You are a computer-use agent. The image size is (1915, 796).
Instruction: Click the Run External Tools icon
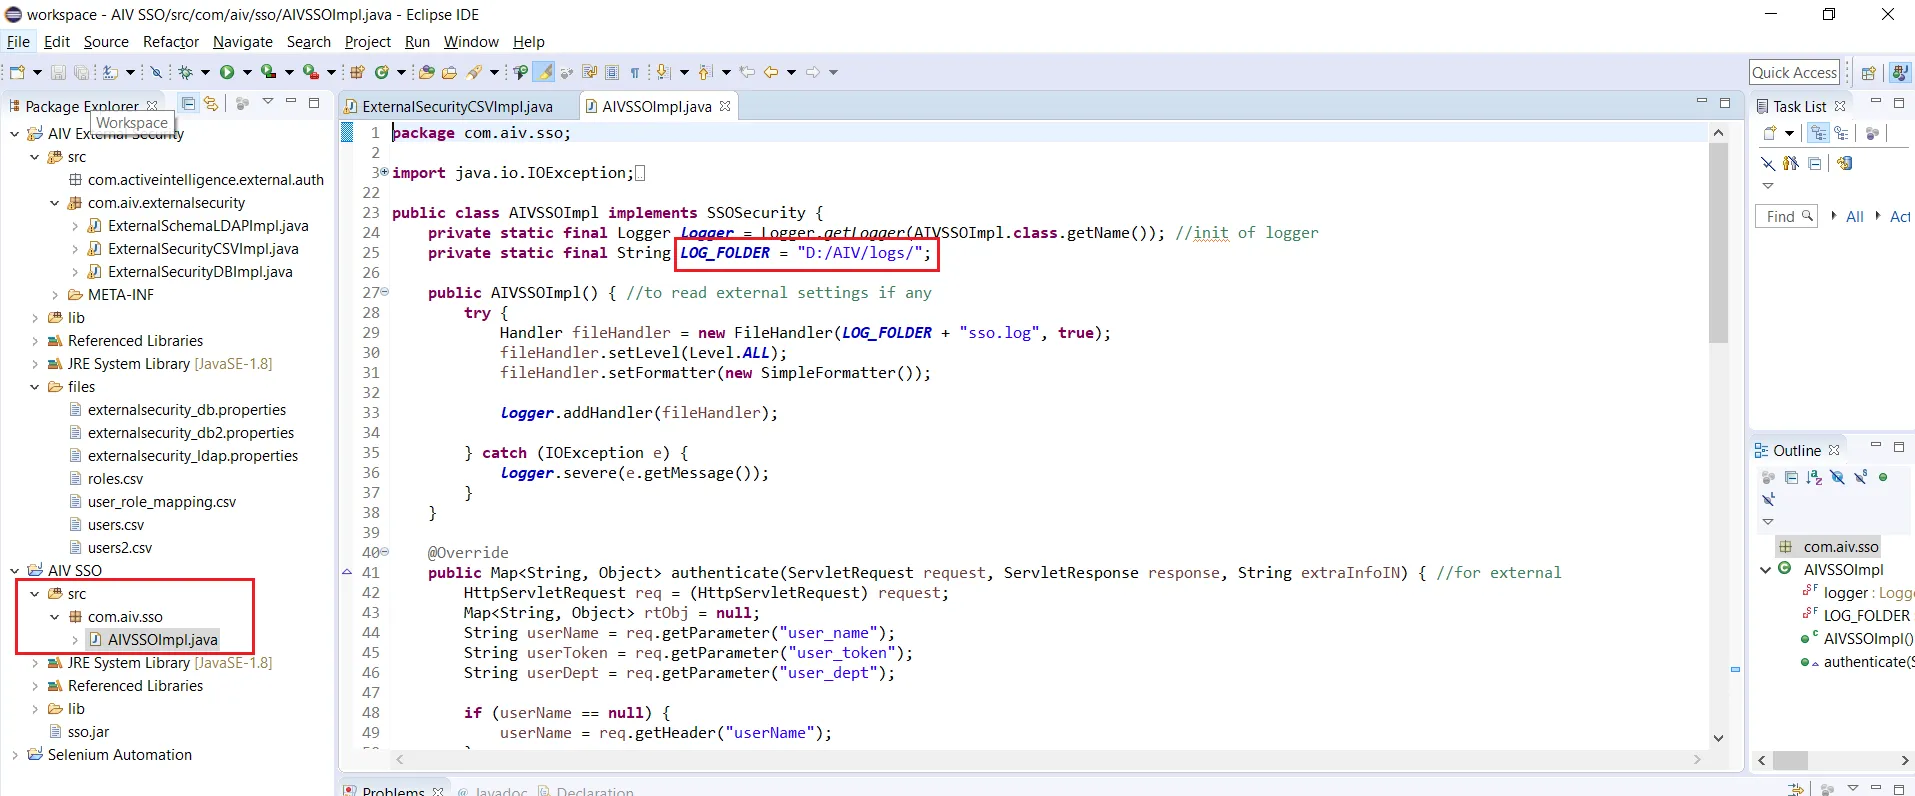click(x=311, y=72)
